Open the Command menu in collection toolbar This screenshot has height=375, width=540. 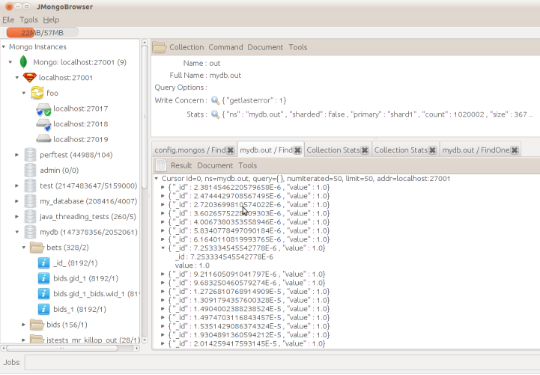[226, 47]
